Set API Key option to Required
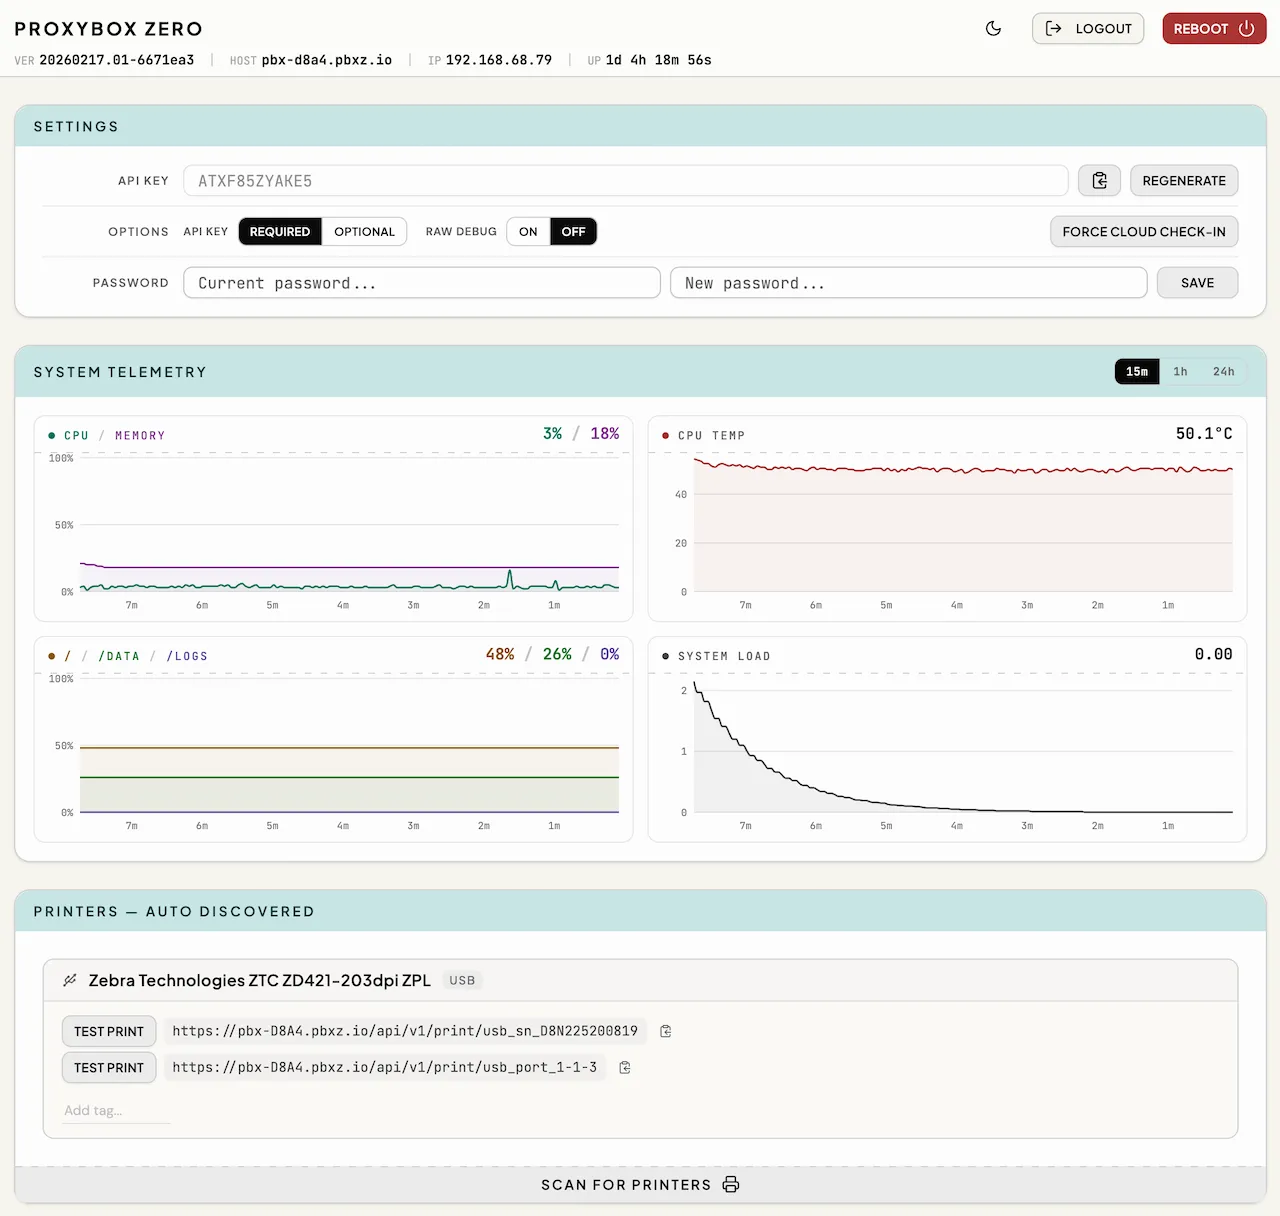Image resolution: width=1280 pixels, height=1216 pixels. pyautogui.click(x=280, y=231)
